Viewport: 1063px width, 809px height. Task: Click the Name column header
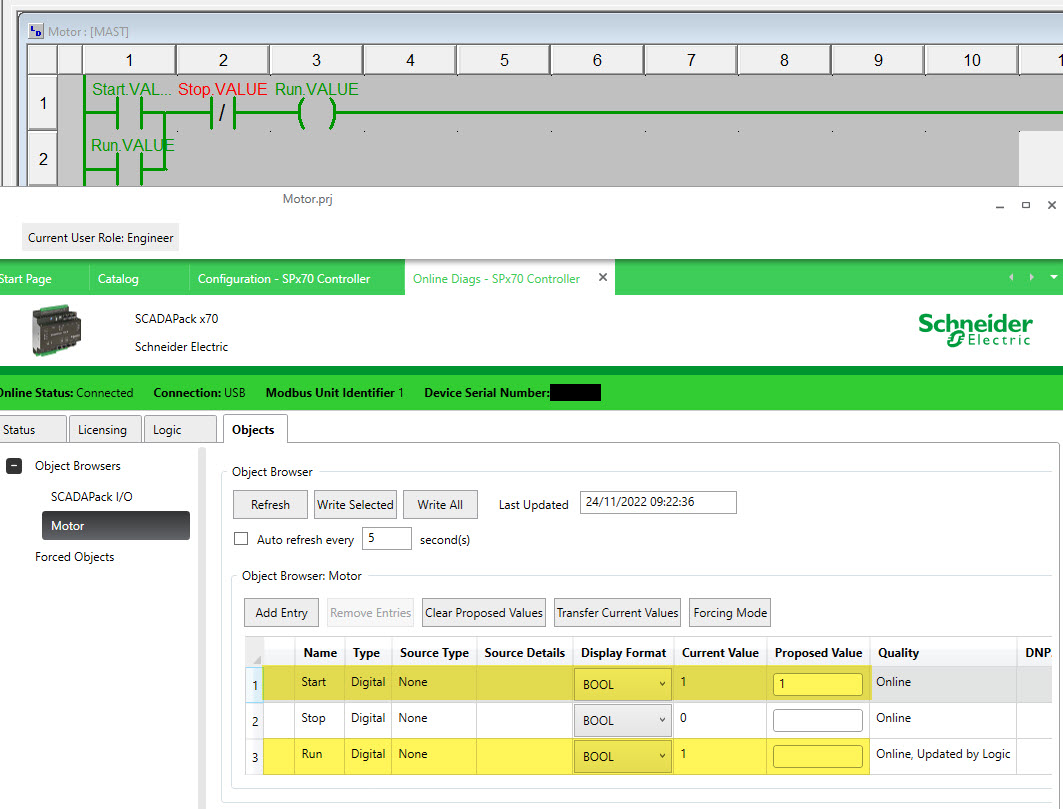tap(320, 652)
